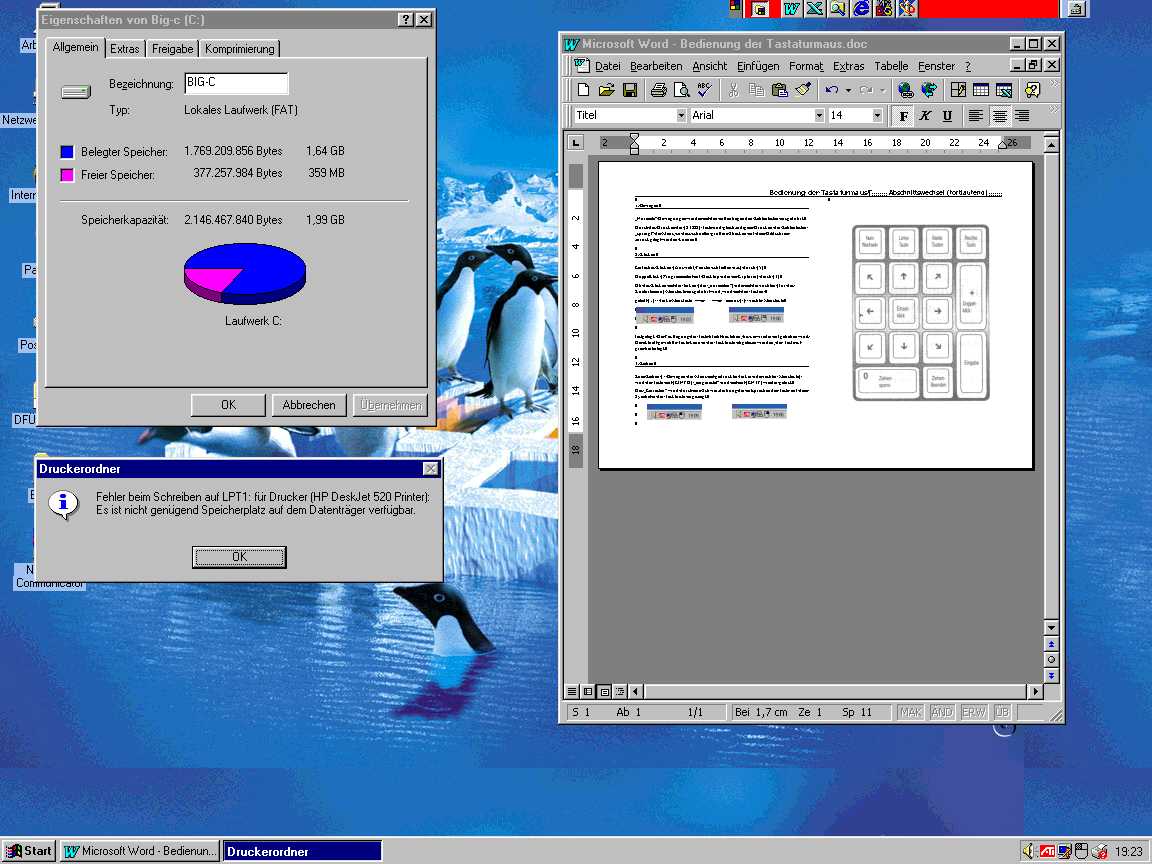This screenshot has width=1152, height=864.
Task: Center the text alignment
Action: (999, 115)
